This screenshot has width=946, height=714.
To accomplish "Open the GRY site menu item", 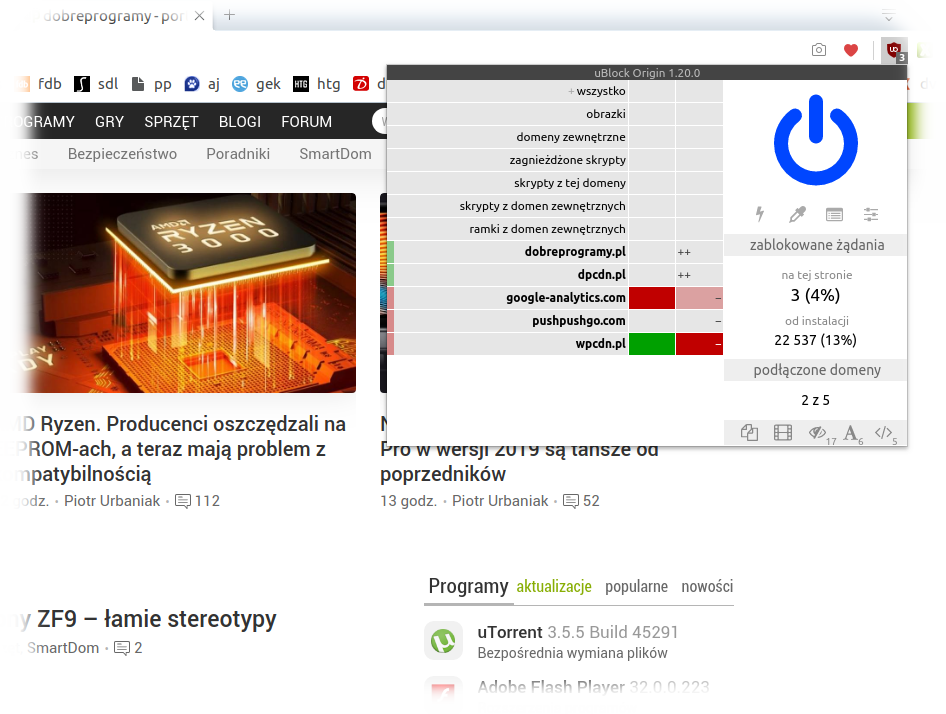I will 109,122.
